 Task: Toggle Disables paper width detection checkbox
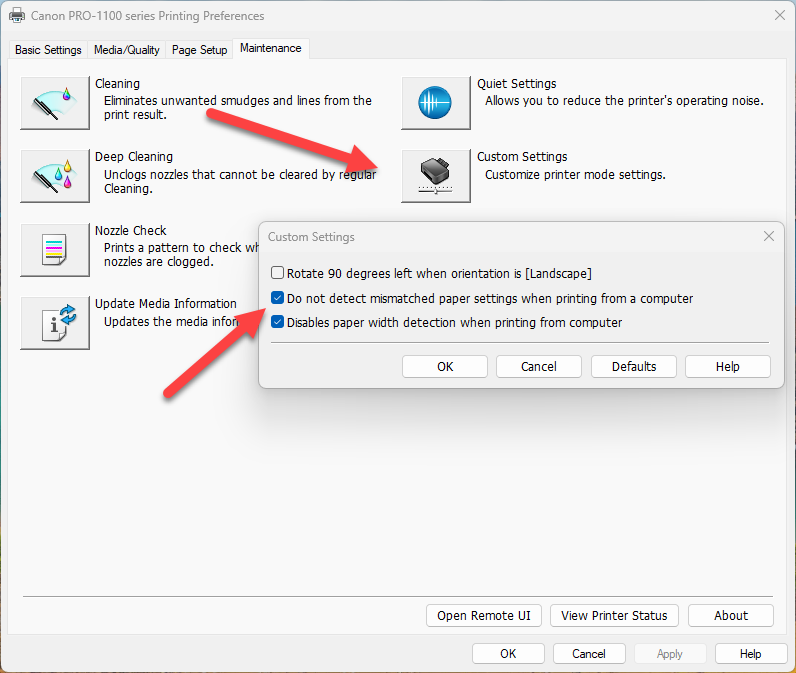277,322
